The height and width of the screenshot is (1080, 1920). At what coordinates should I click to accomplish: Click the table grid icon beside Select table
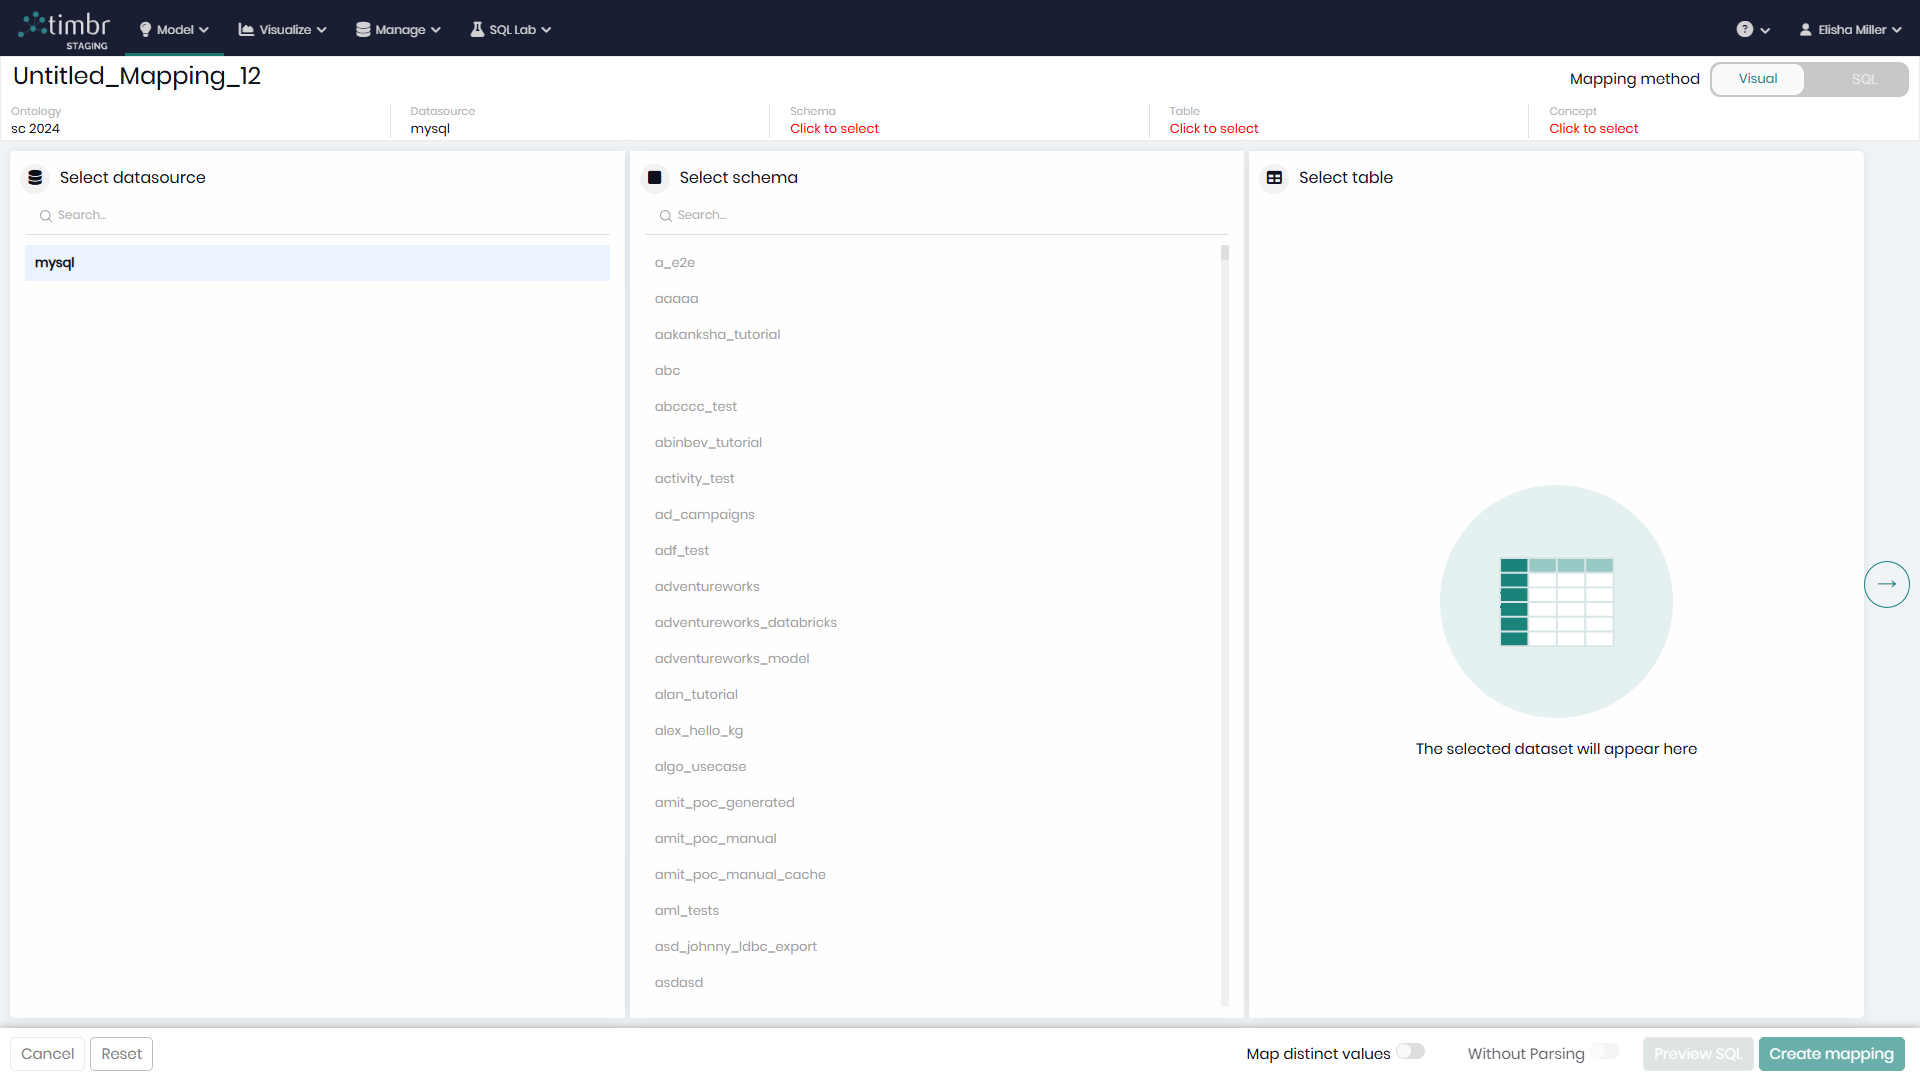tap(1275, 177)
